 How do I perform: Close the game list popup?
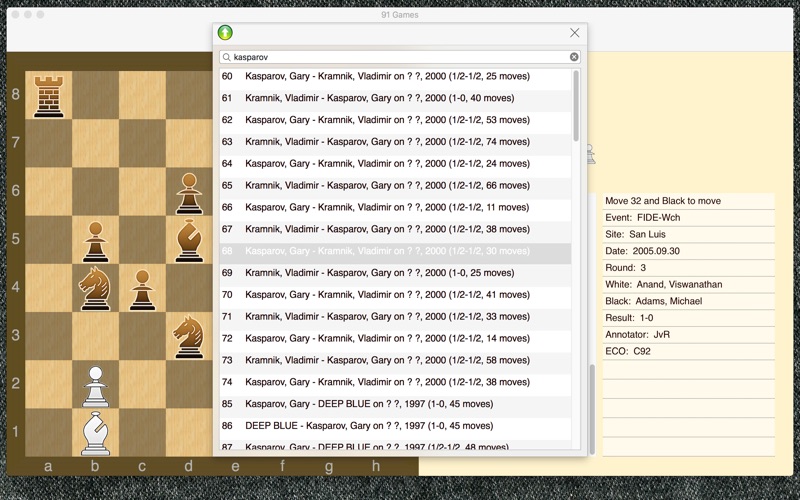[574, 33]
